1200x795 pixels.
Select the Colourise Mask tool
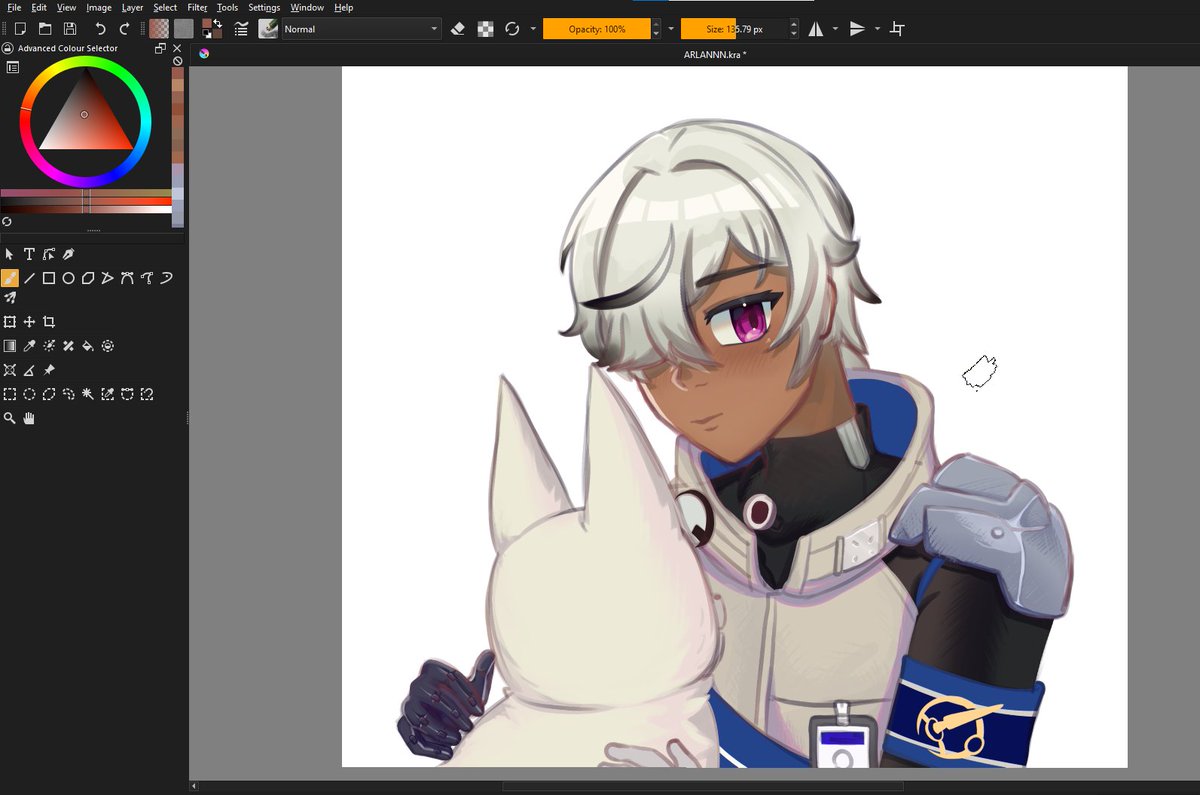pos(49,346)
